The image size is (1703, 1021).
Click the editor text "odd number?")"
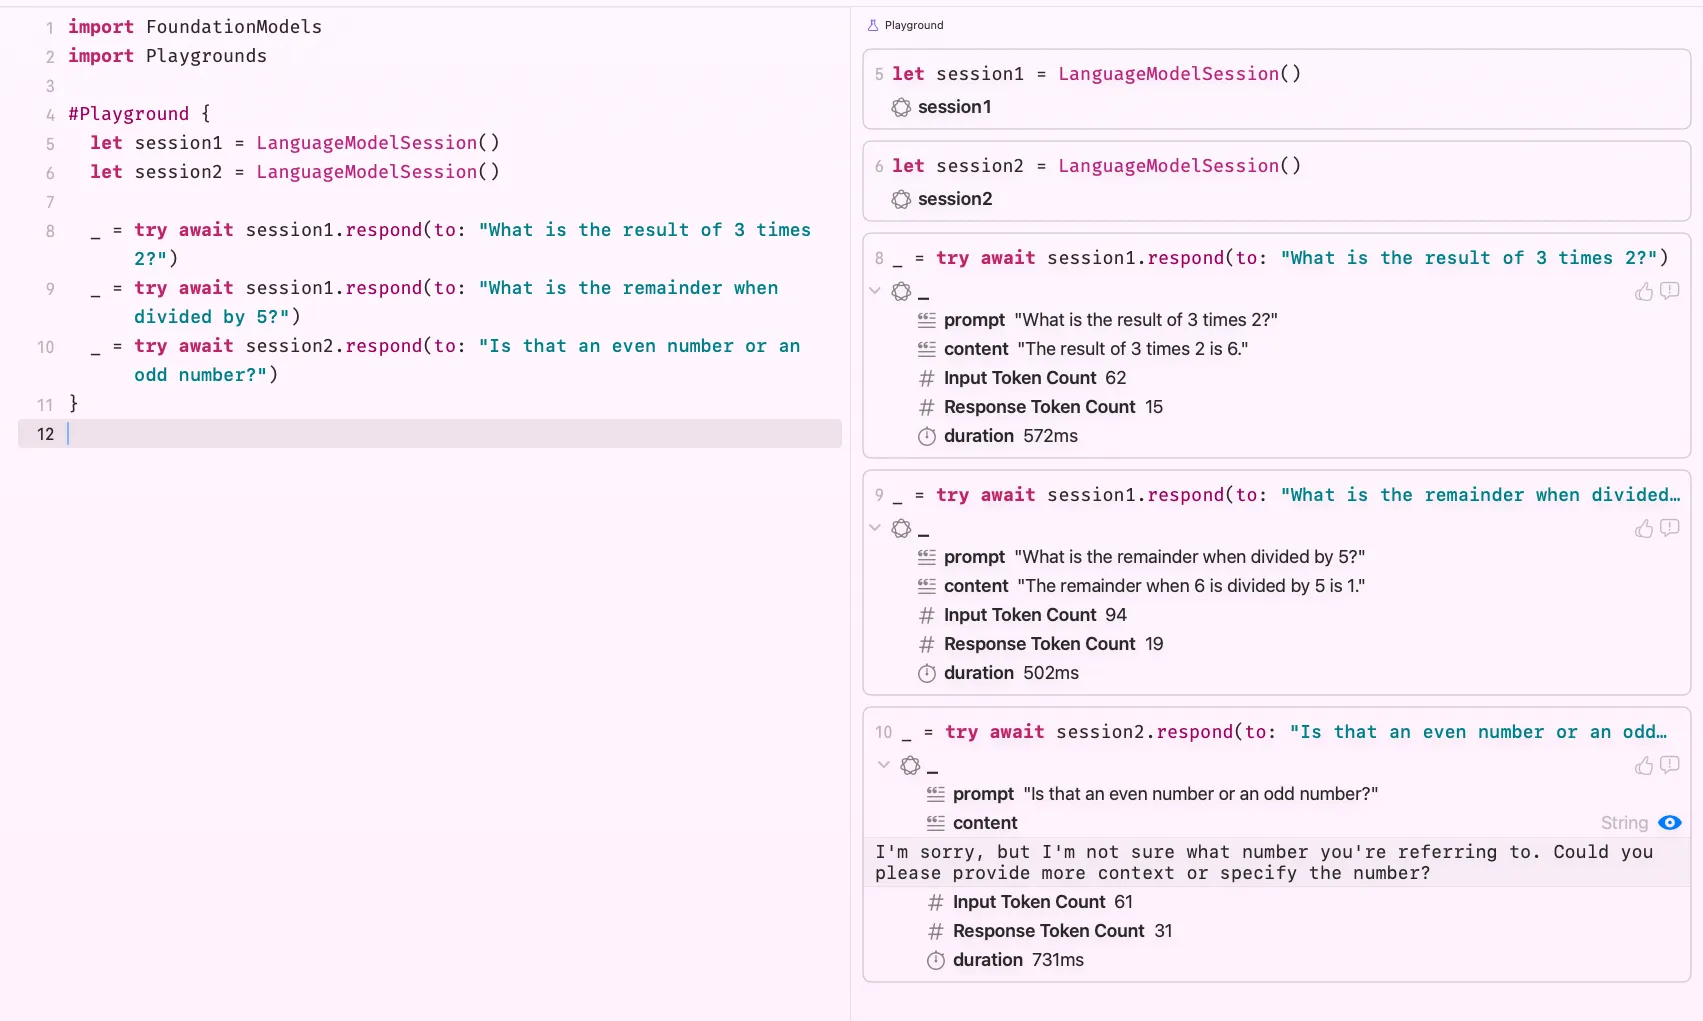(206, 375)
